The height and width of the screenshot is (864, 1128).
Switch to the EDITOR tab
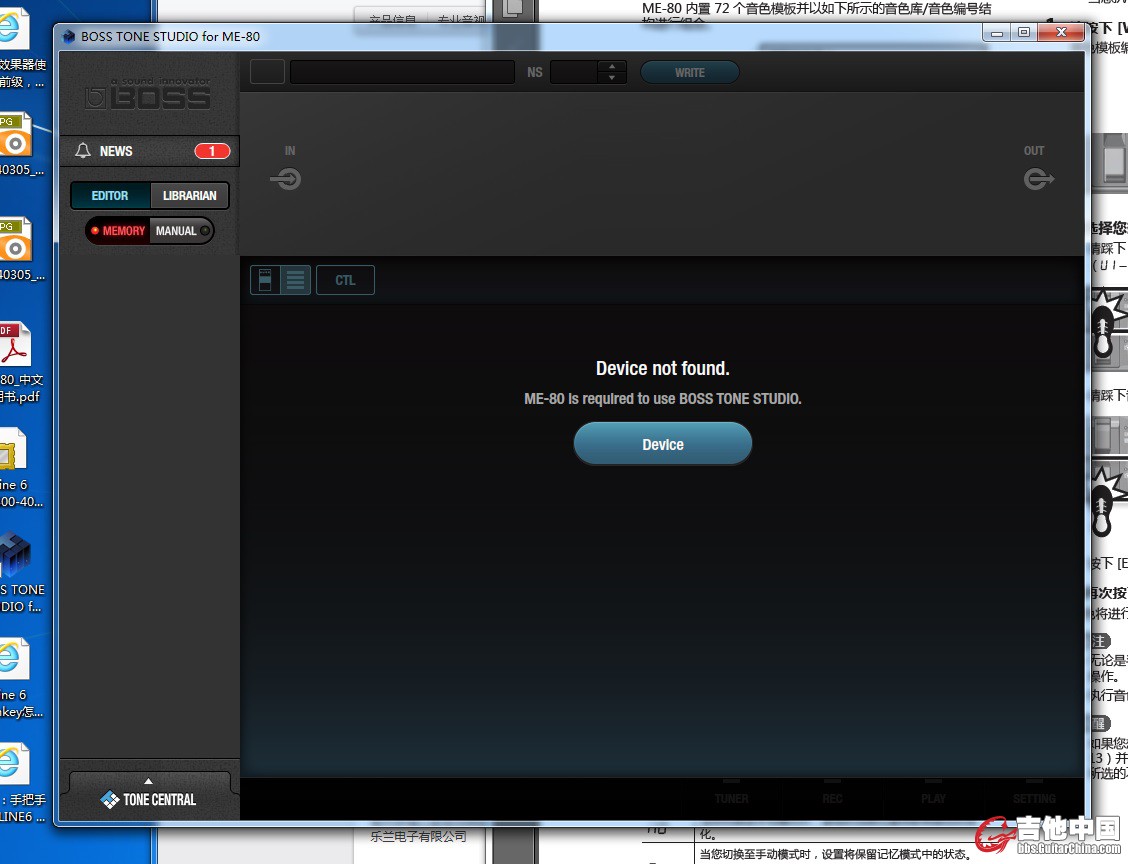[110, 196]
